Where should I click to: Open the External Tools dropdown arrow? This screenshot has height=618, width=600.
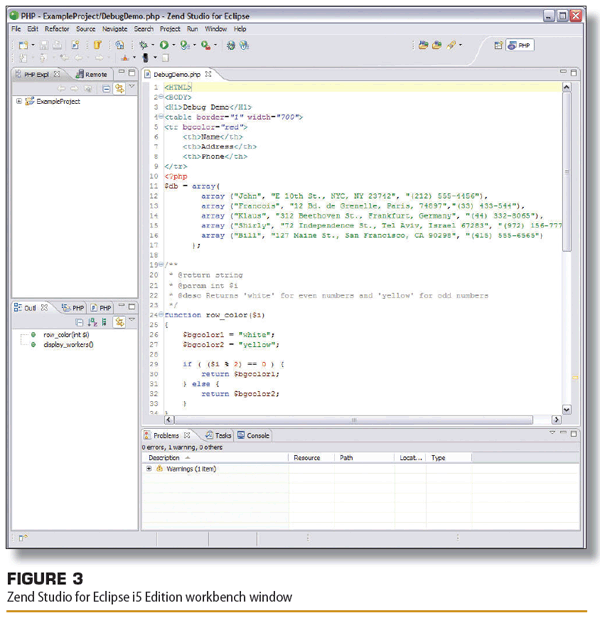click(x=215, y=45)
